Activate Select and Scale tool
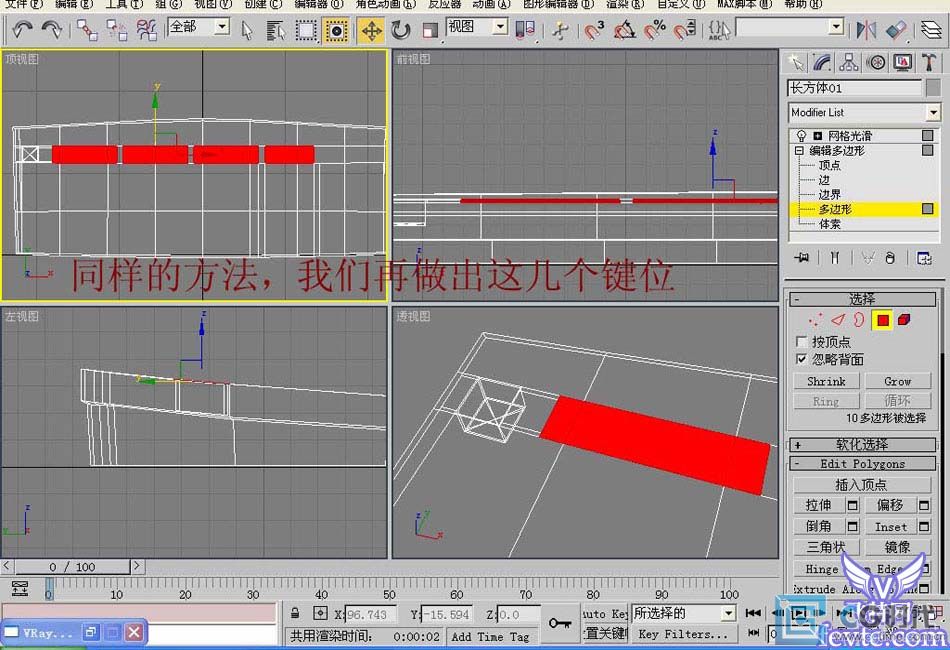 tap(430, 30)
